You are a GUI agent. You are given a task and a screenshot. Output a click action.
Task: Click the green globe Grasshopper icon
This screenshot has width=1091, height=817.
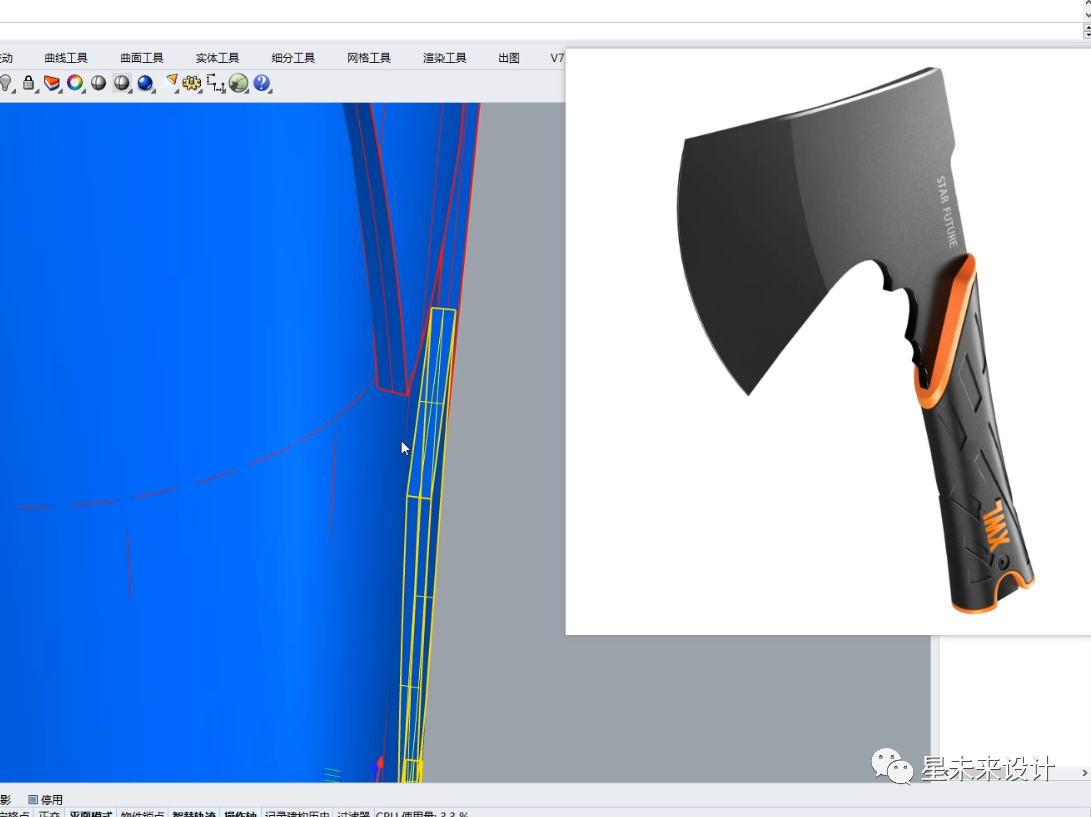[239, 83]
